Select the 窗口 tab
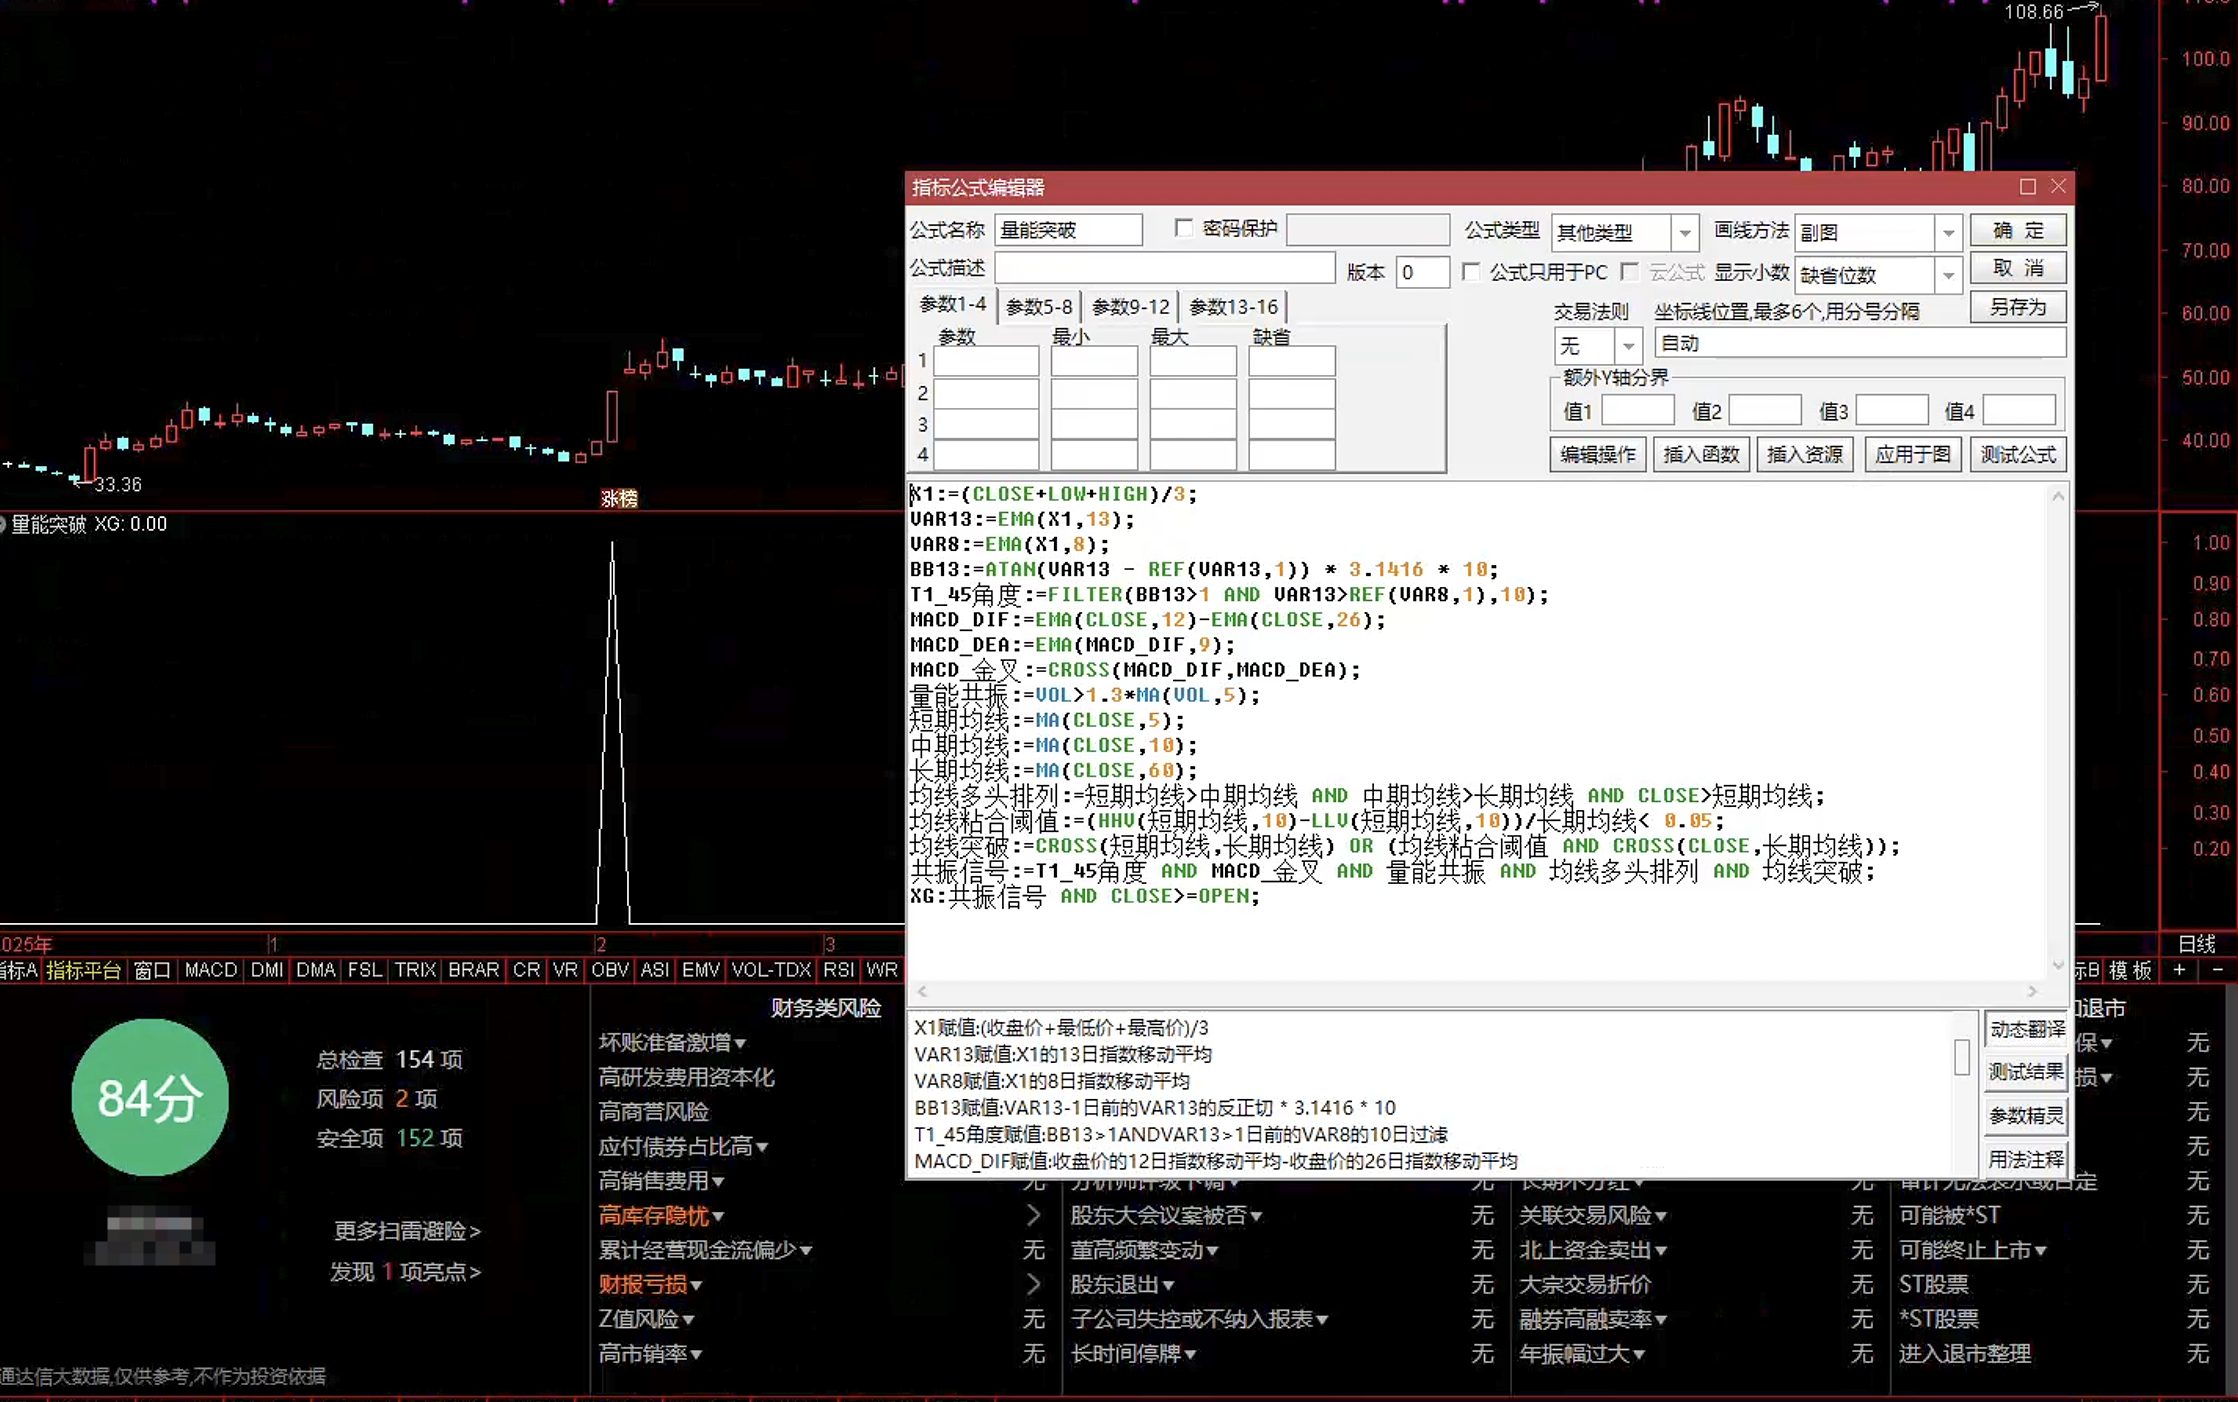This screenshot has height=1402, width=2238. pyautogui.click(x=152, y=970)
